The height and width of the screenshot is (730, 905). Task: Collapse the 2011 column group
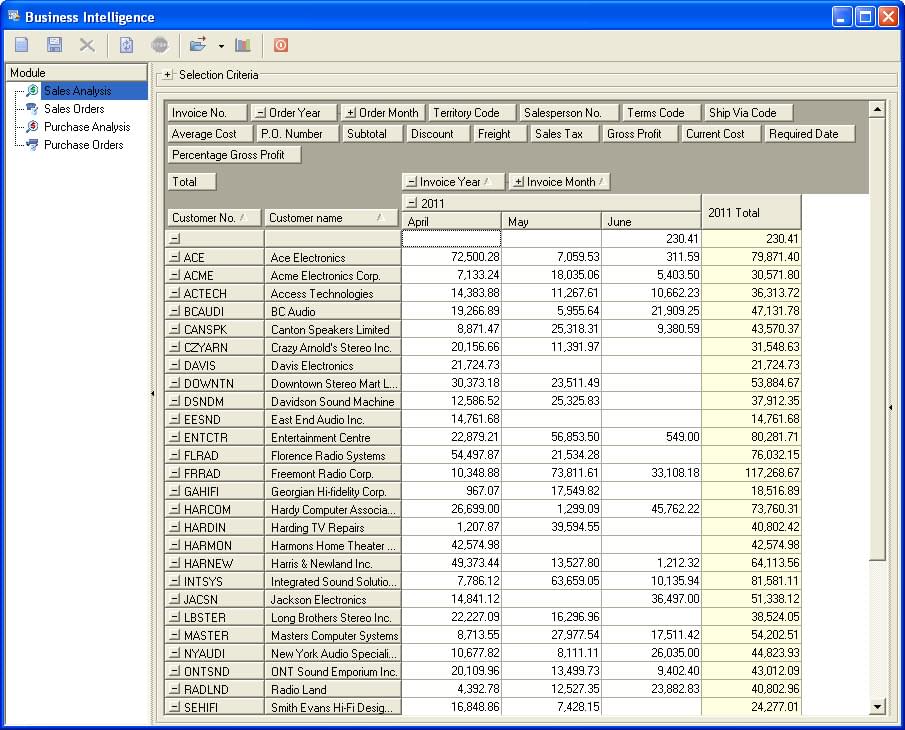pos(412,203)
